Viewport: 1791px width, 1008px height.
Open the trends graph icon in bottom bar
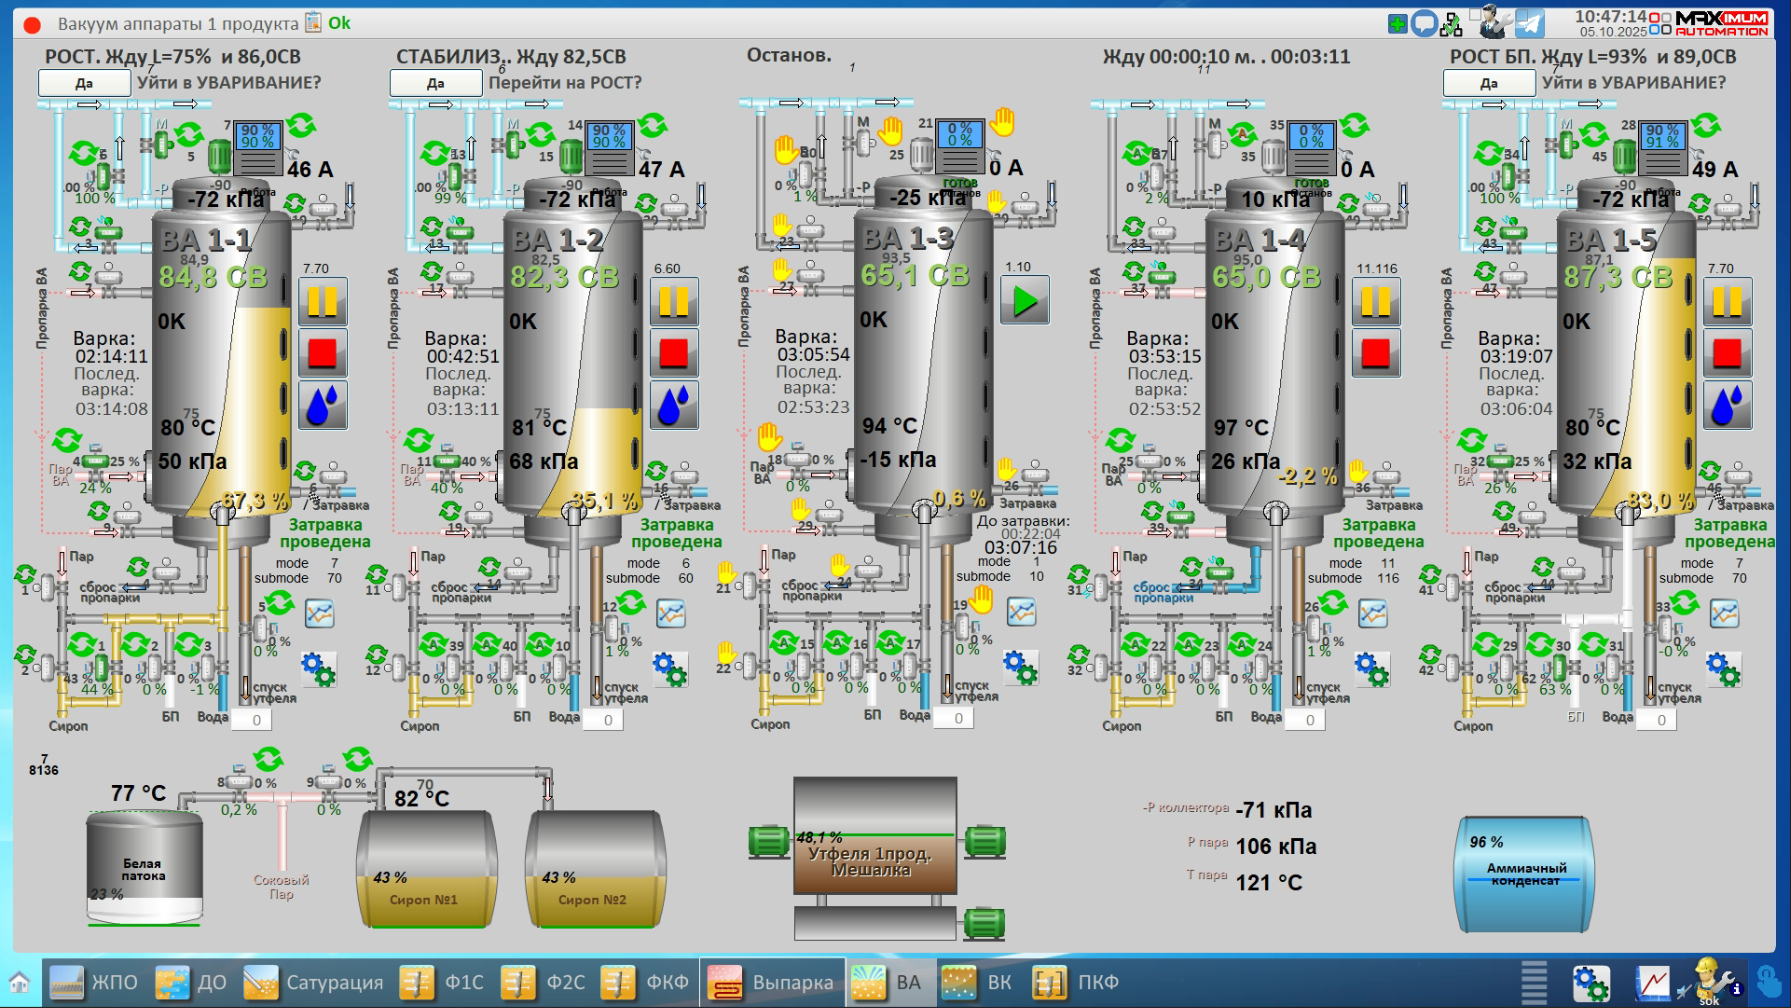pyautogui.click(x=1652, y=983)
